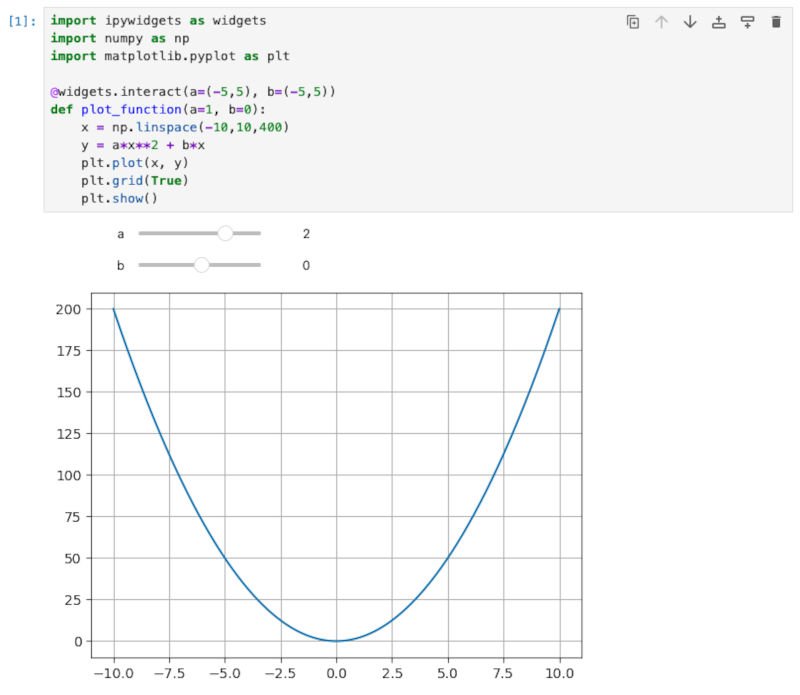
Task: Click the duplicate cell icon
Action: [632, 22]
